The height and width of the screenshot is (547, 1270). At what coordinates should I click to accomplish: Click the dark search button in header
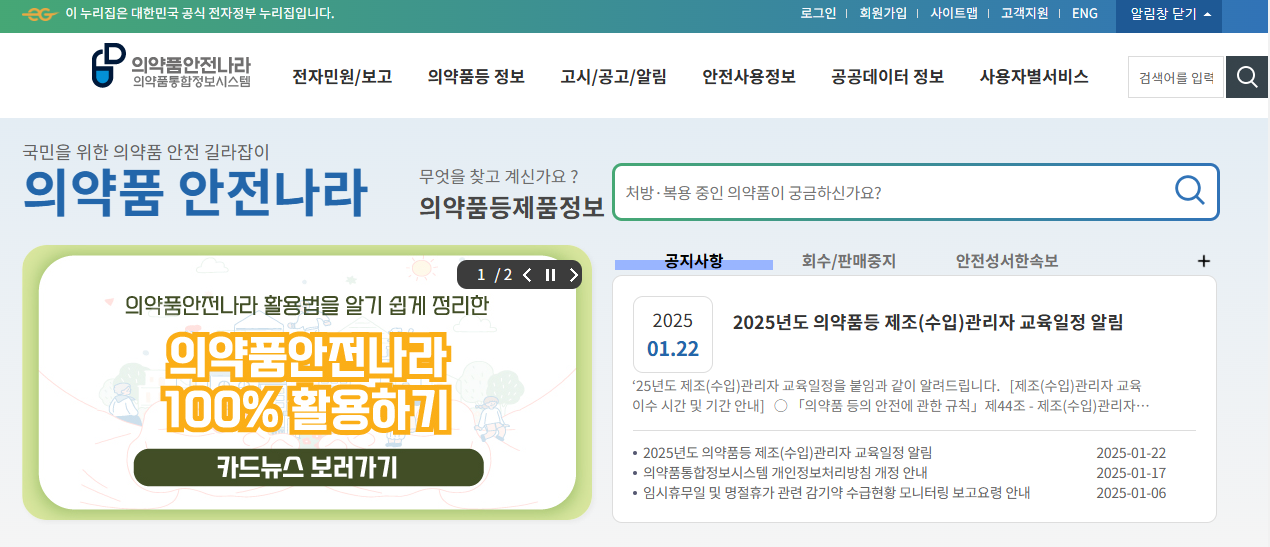(1247, 77)
